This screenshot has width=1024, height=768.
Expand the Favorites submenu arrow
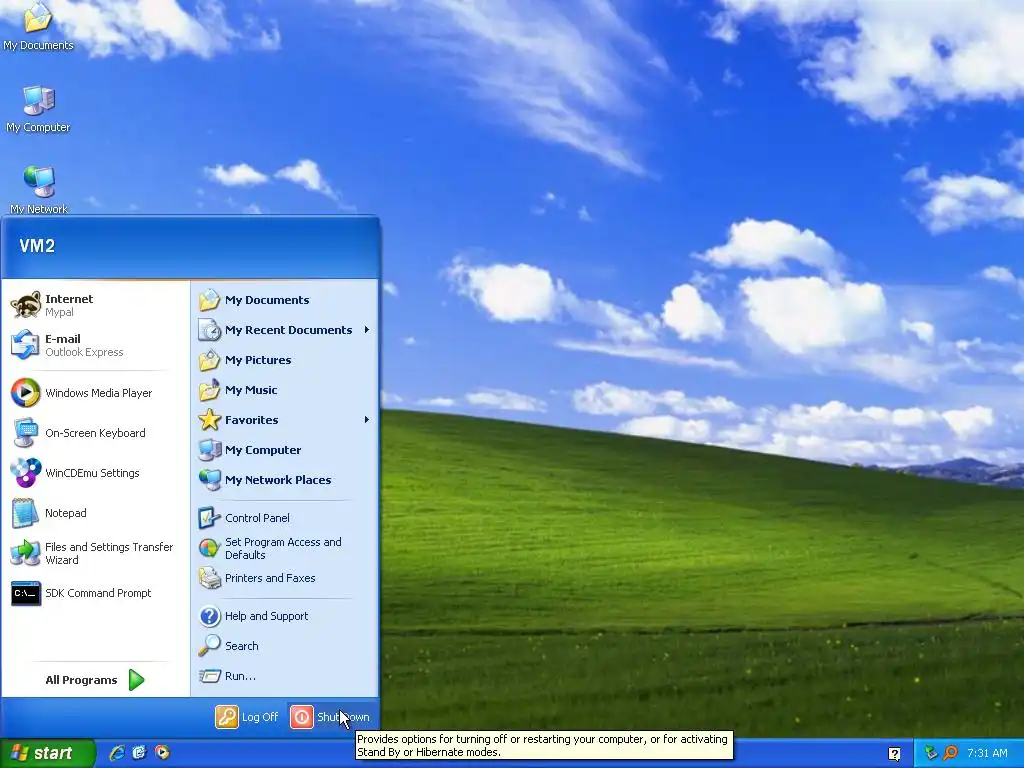367,420
